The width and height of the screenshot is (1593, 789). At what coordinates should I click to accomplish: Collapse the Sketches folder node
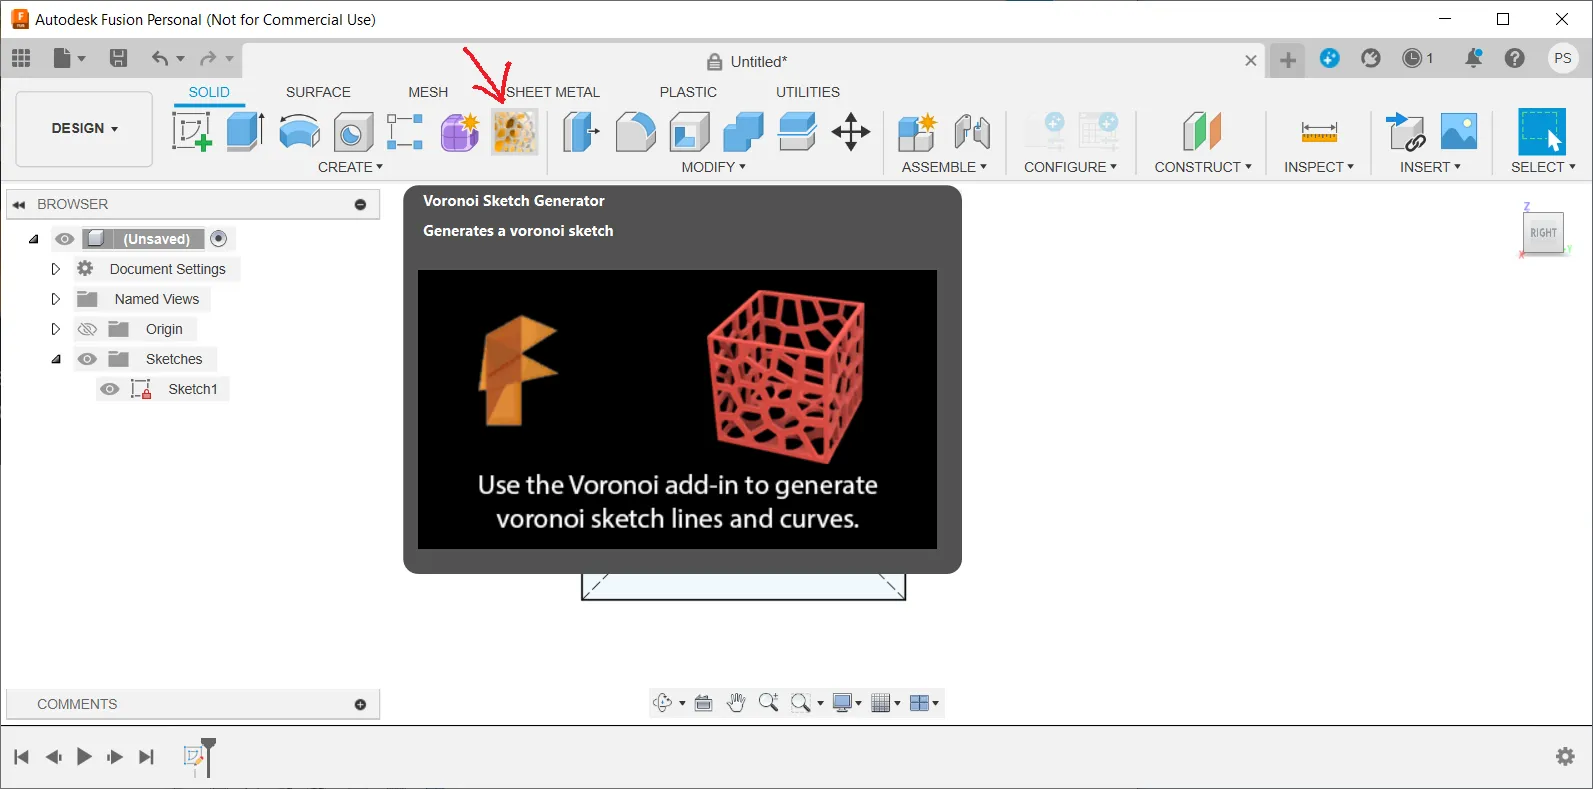coord(56,359)
